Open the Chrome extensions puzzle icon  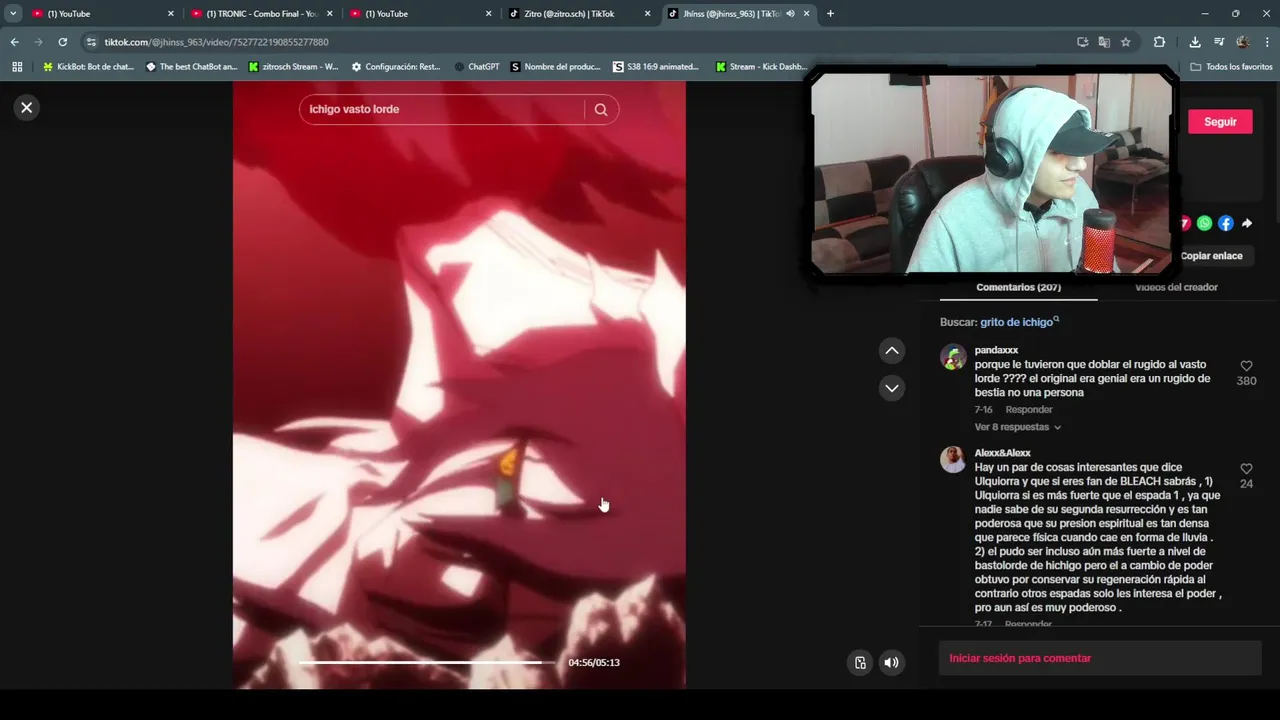[x=1159, y=42]
